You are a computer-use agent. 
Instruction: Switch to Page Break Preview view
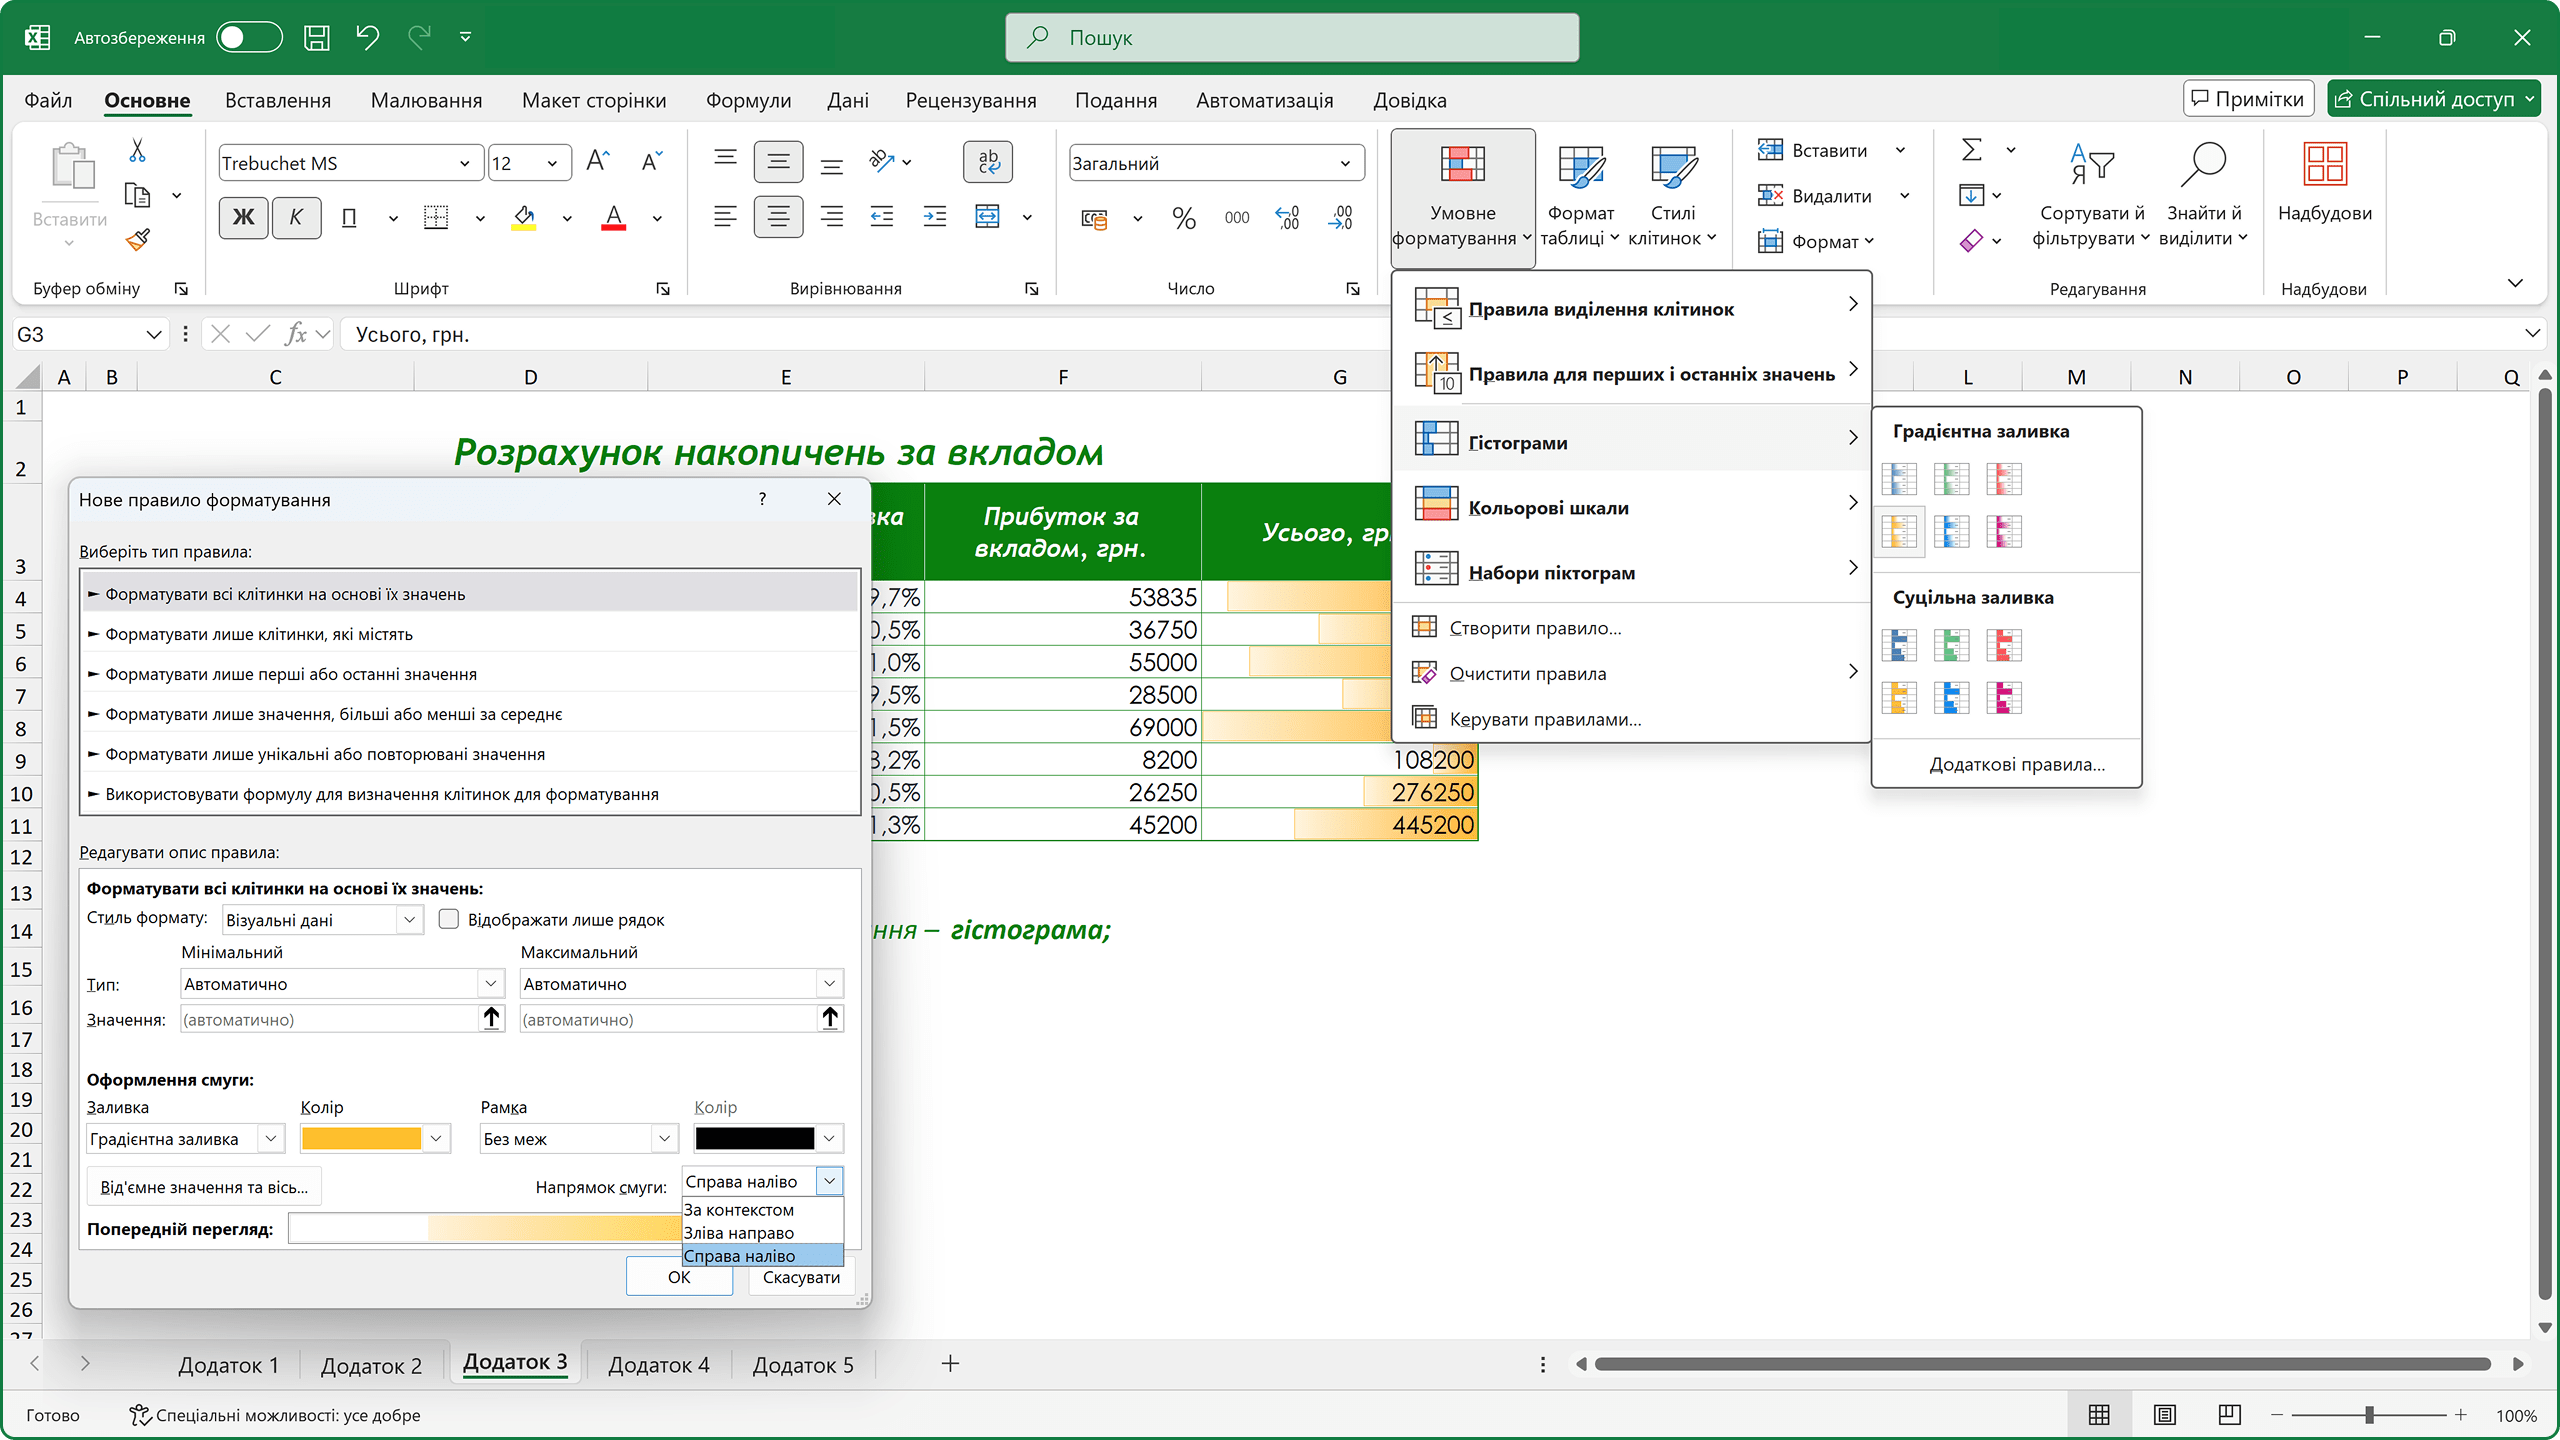(2229, 1414)
